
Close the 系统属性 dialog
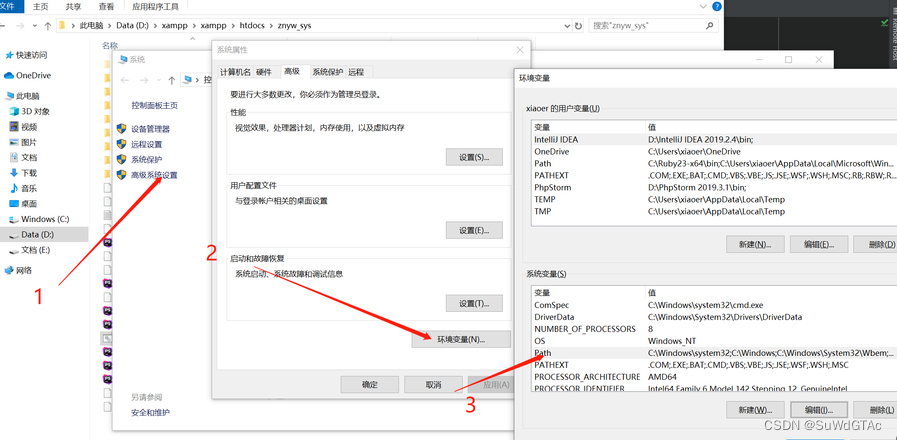(x=519, y=50)
